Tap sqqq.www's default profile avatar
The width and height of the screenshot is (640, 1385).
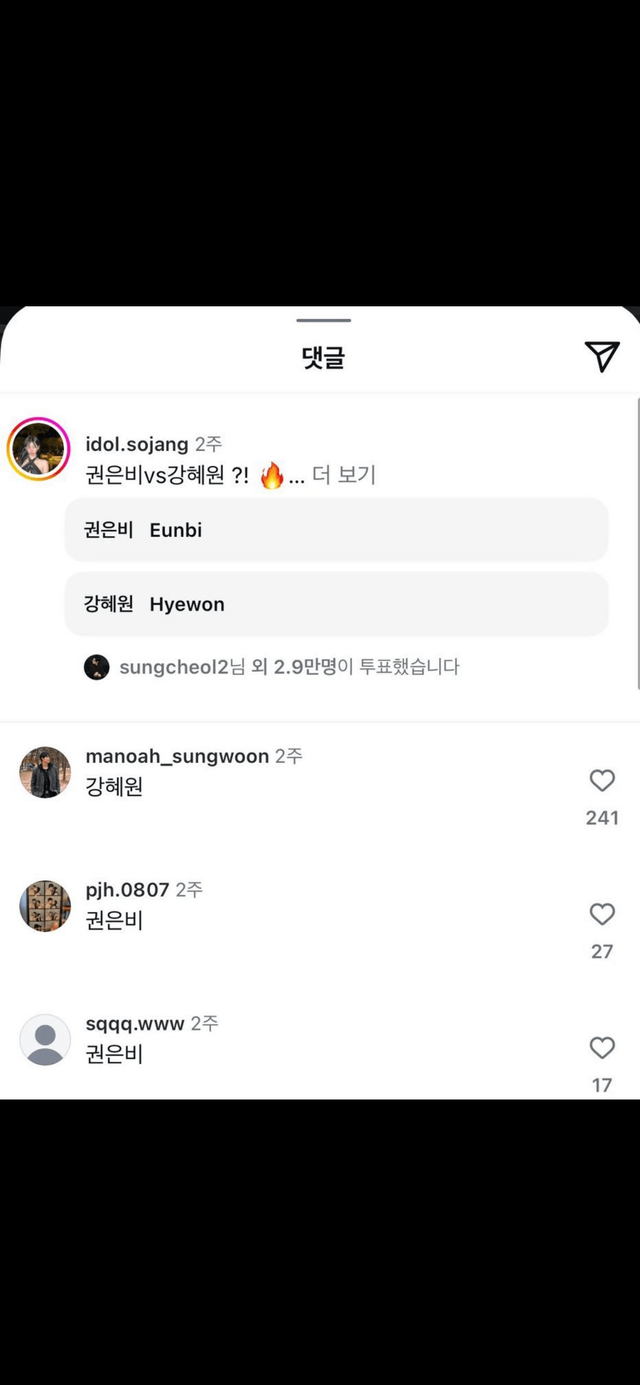(45, 1040)
